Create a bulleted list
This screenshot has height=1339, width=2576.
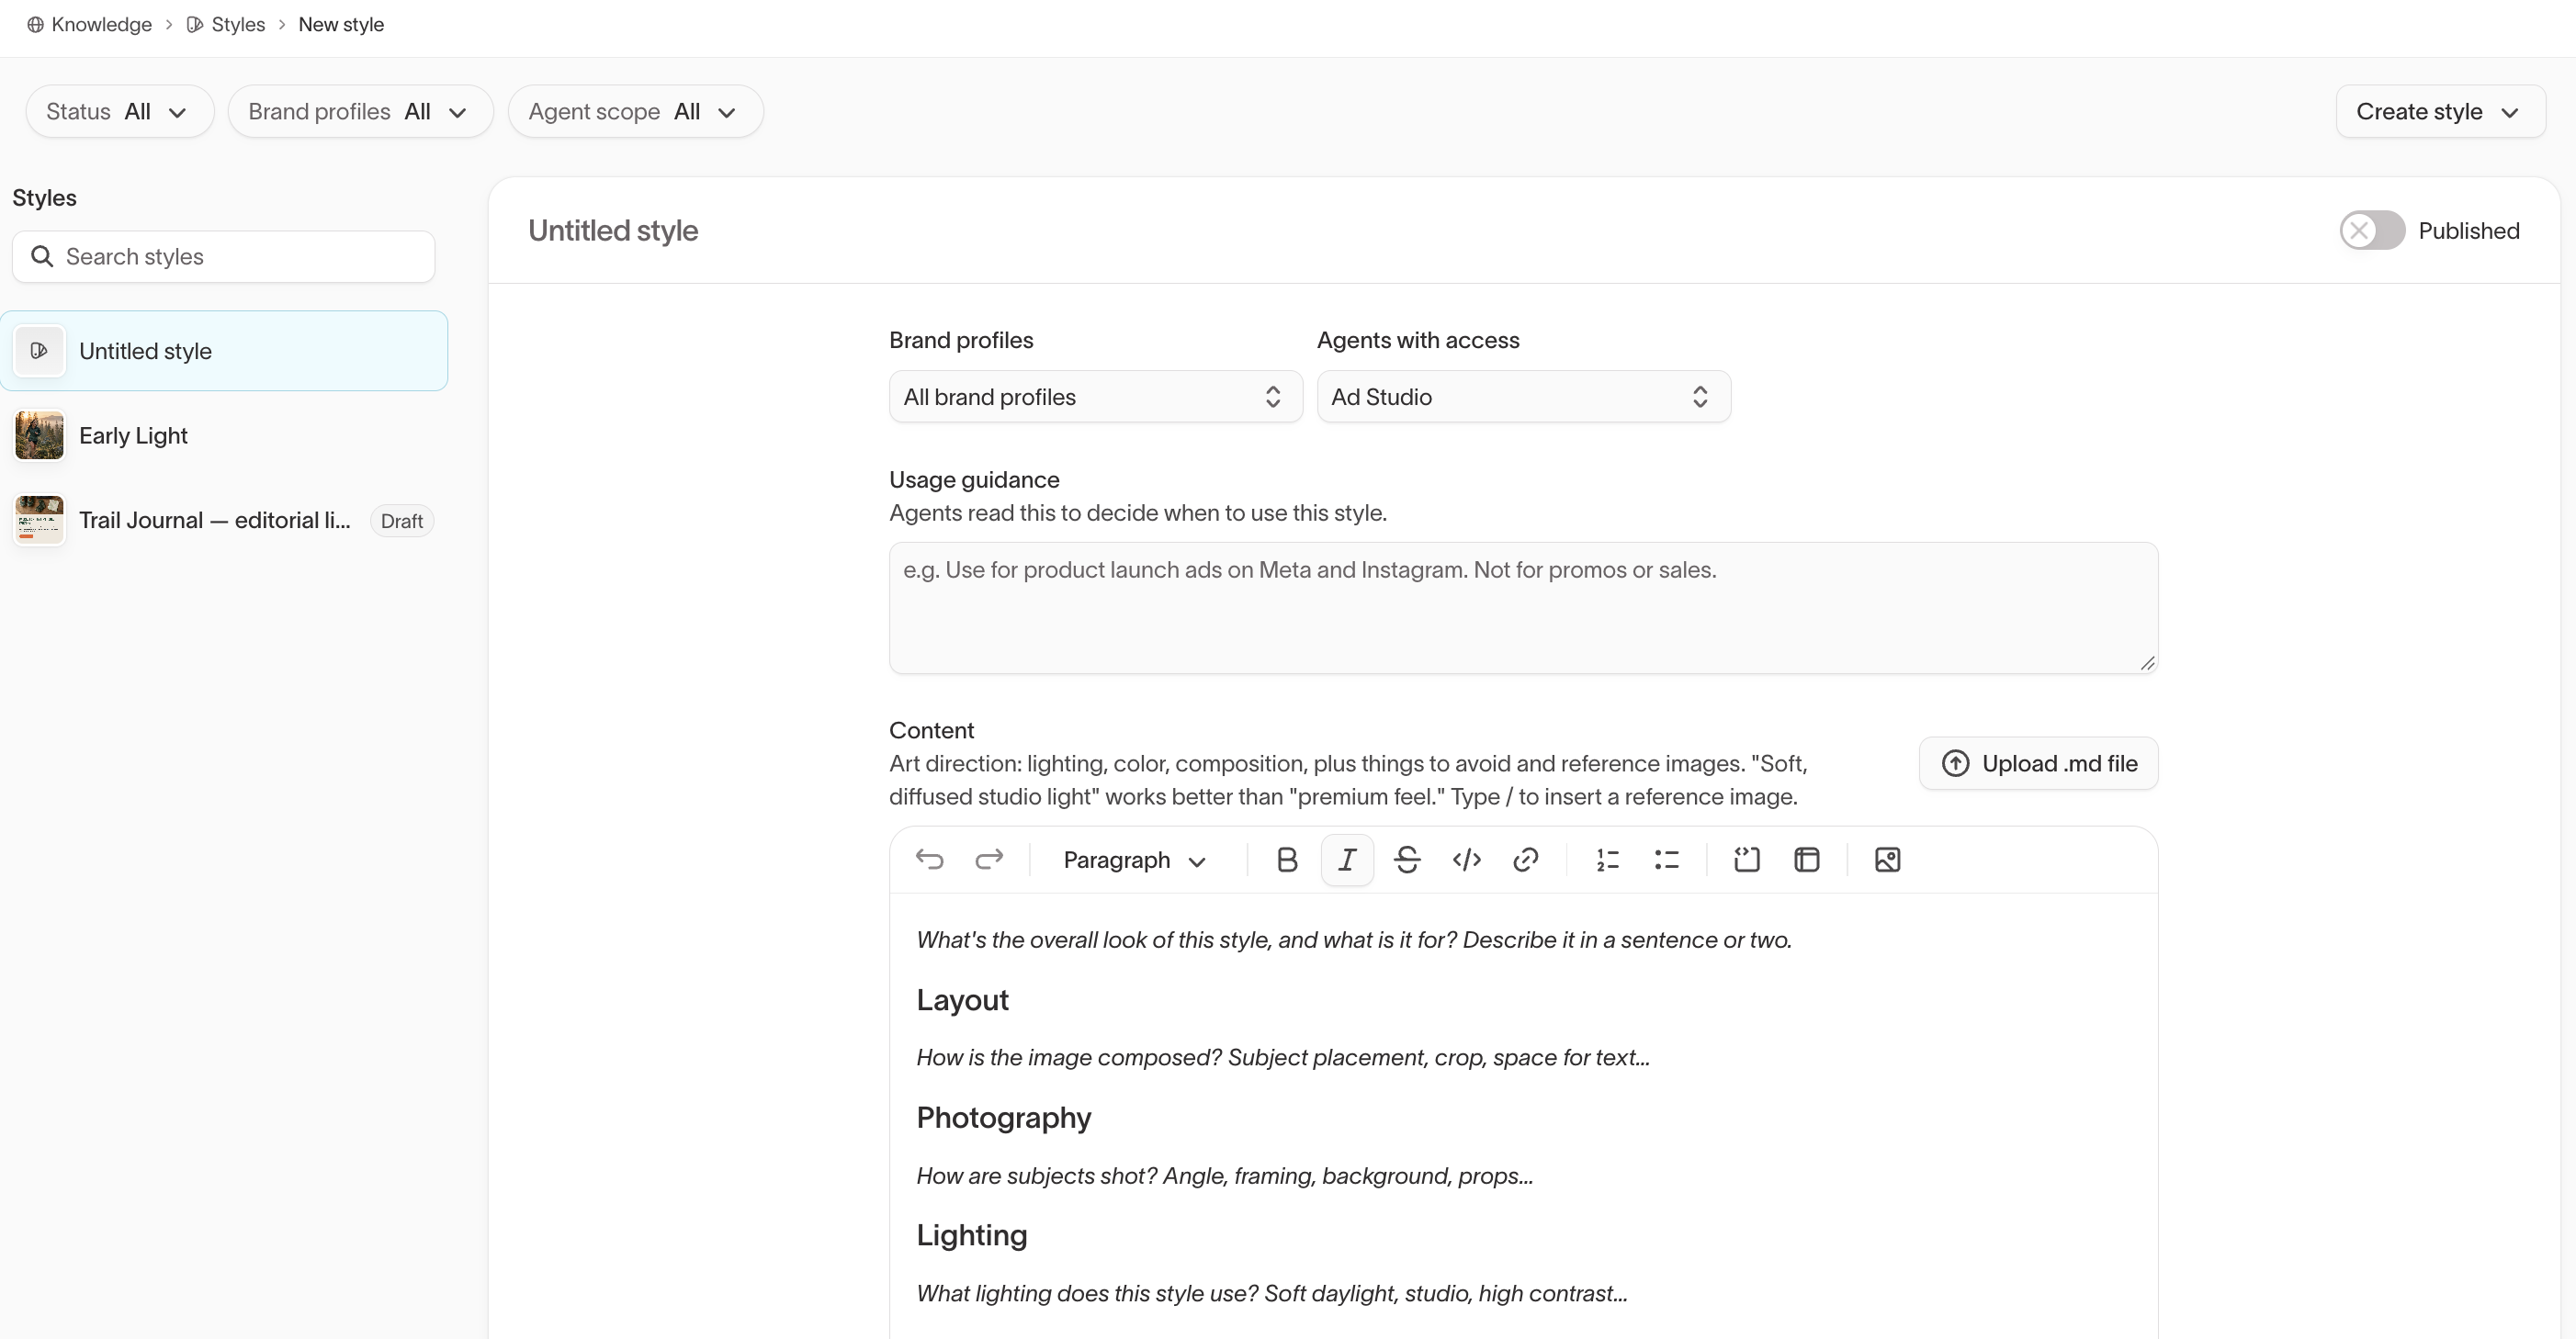1667,860
